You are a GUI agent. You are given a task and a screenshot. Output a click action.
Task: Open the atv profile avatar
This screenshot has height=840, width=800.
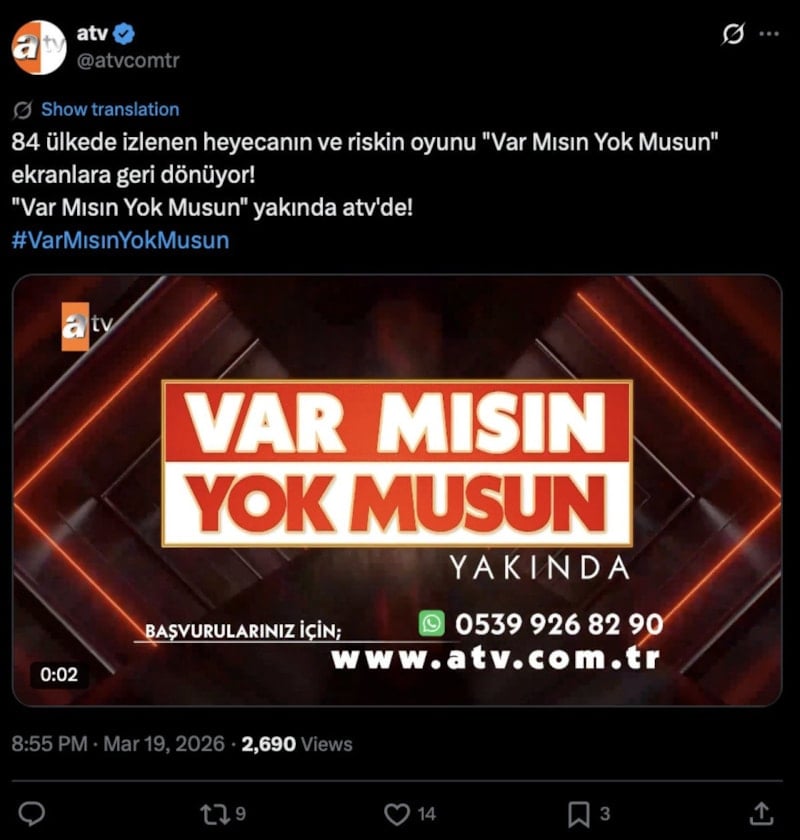(39, 47)
